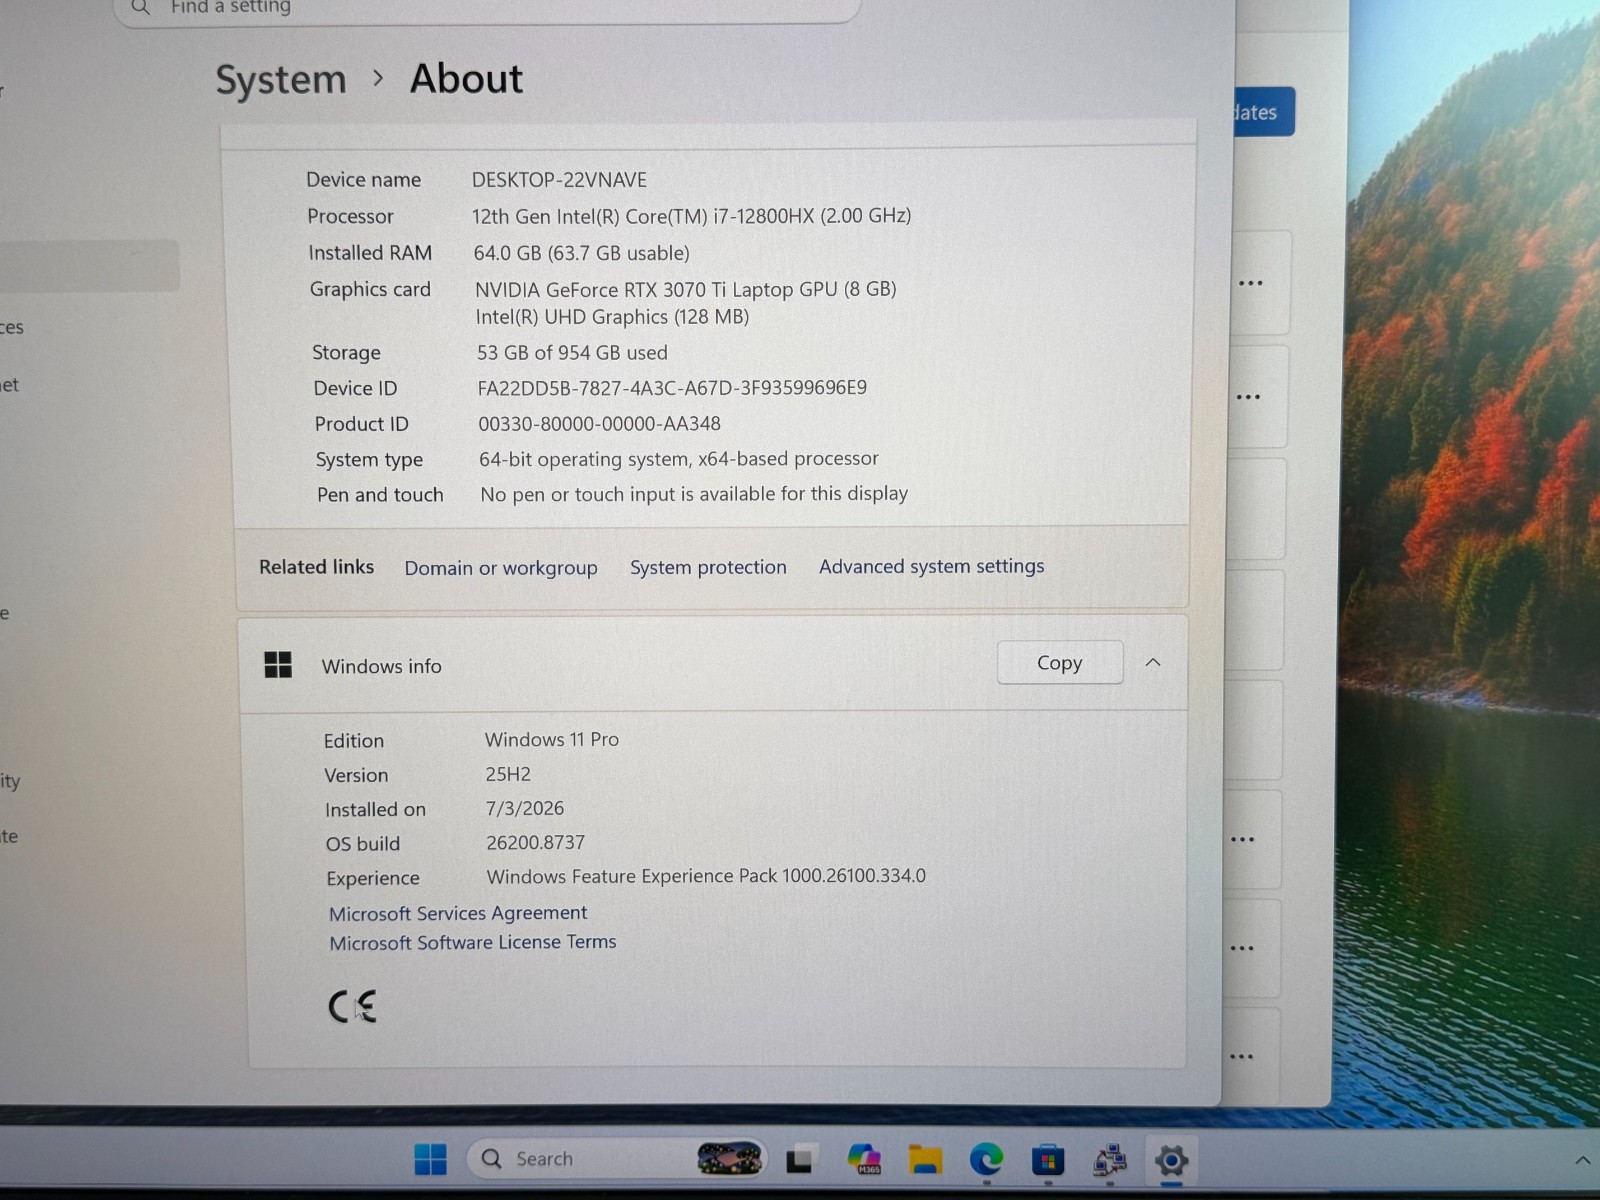Click the installed on date 7/3/2026

click(x=525, y=809)
